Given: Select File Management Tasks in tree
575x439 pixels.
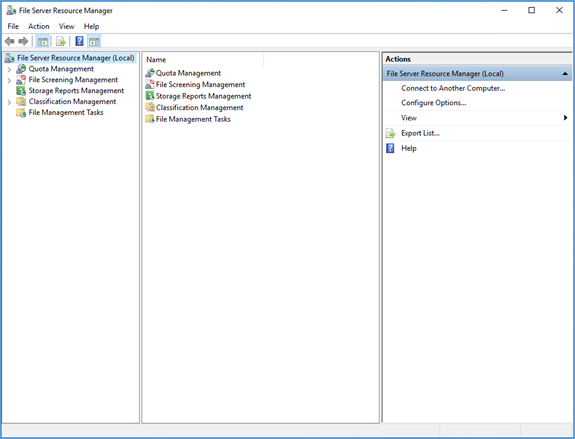Looking at the screenshot, I should pos(66,113).
